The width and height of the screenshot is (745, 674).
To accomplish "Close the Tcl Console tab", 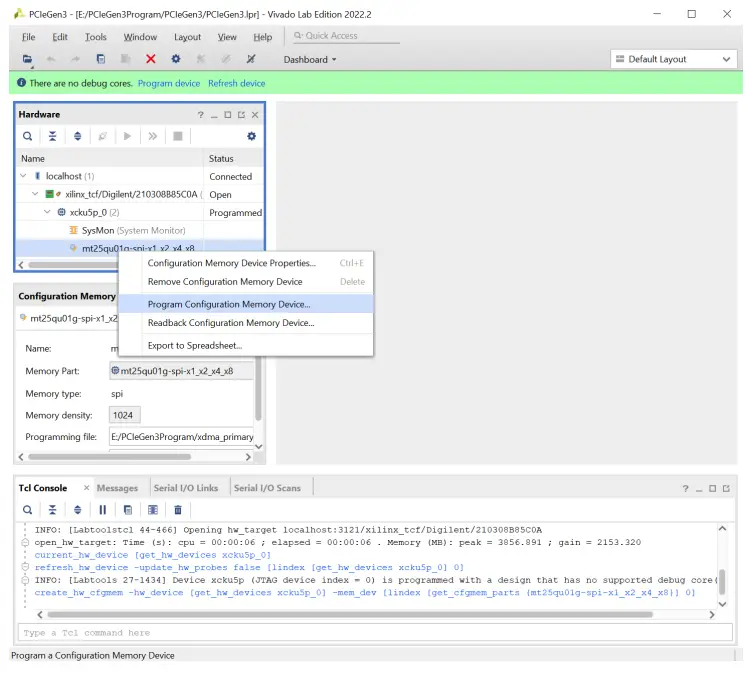I will coord(86,488).
